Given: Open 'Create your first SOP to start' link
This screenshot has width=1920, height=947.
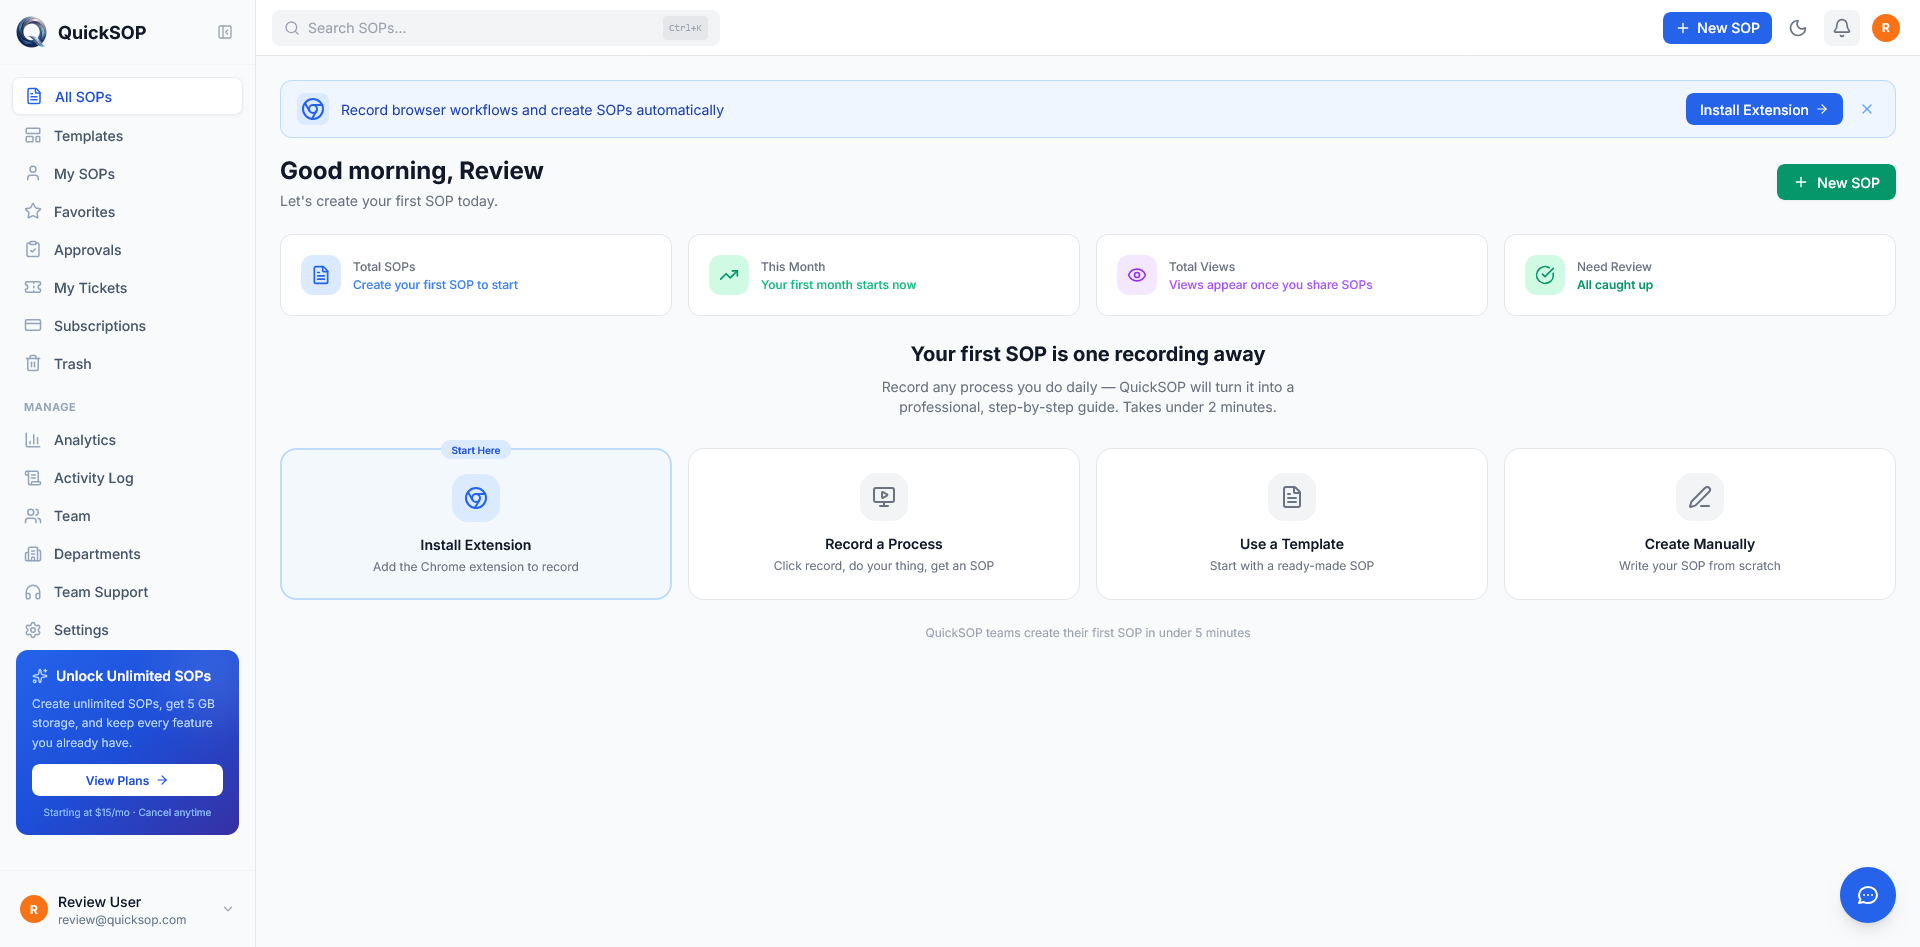Looking at the screenshot, I should click(435, 285).
